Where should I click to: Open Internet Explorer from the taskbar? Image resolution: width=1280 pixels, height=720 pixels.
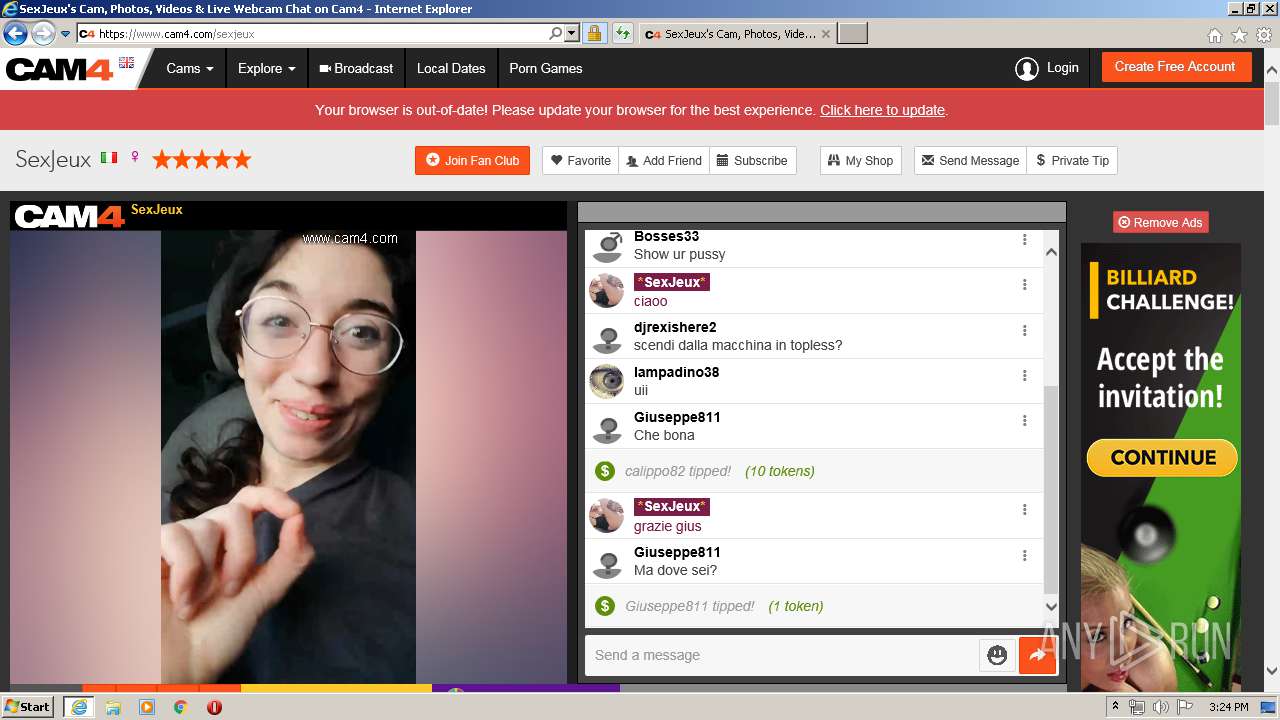(78, 707)
